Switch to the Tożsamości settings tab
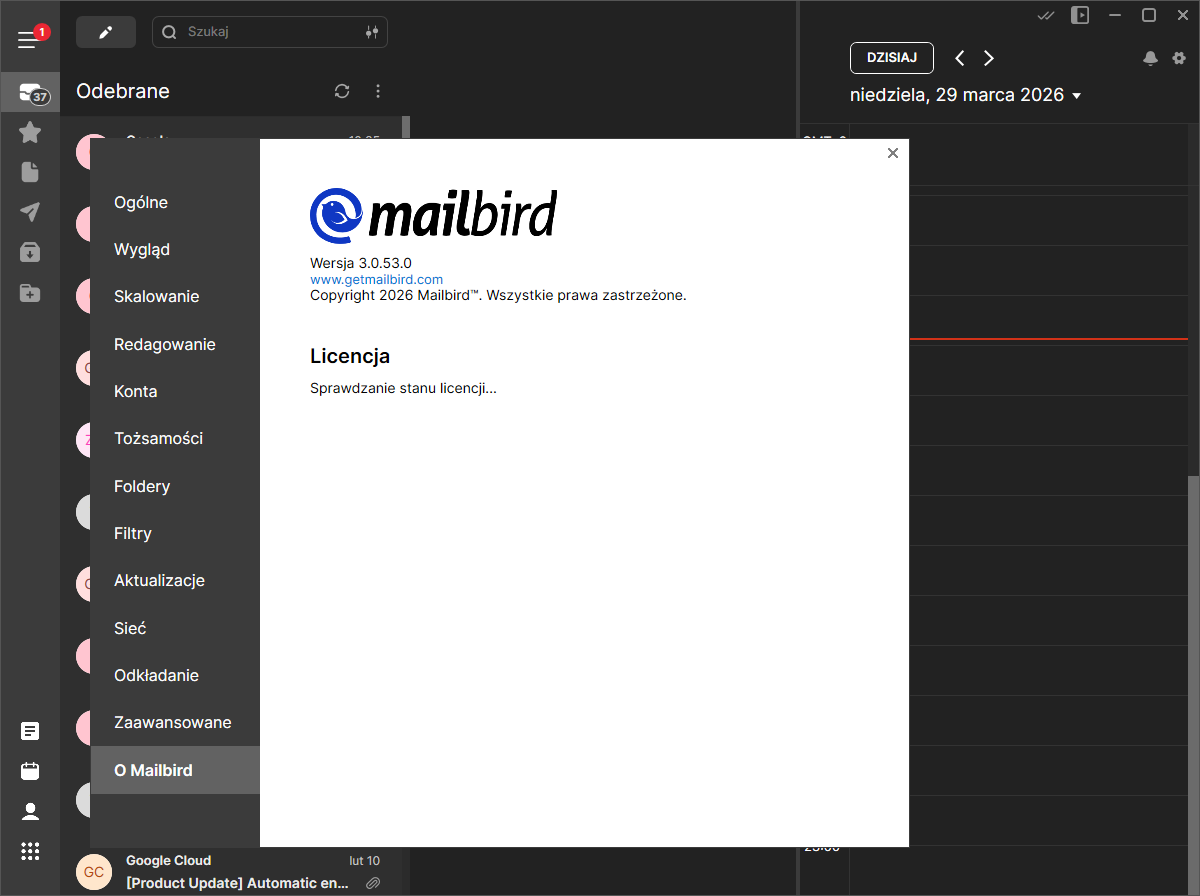This screenshot has height=896, width=1200. coord(175,439)
